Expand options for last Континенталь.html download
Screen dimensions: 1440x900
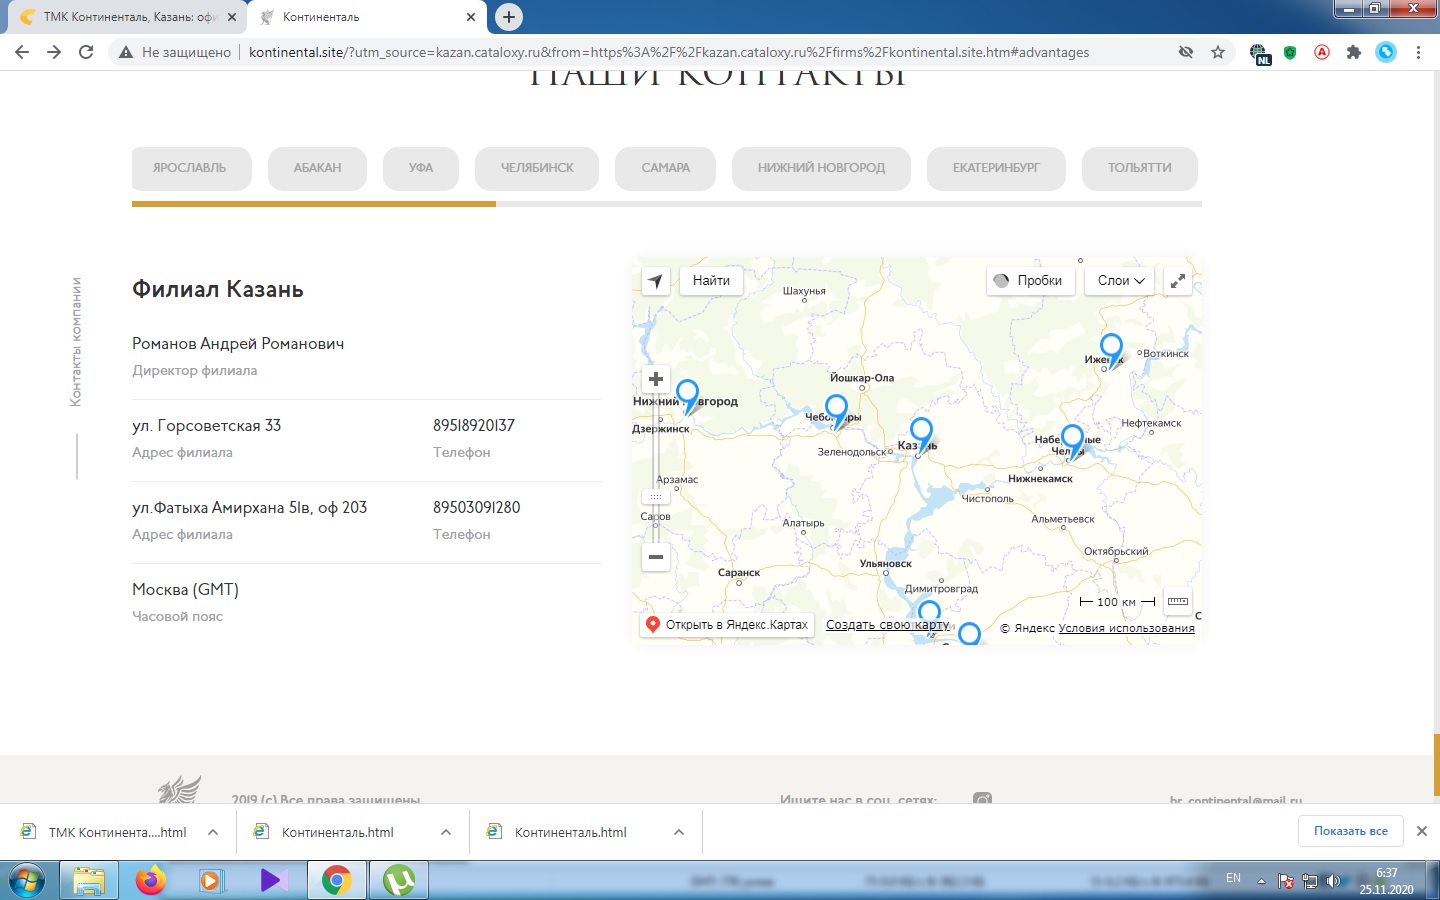pyautogui.click(x=679, y=832)
